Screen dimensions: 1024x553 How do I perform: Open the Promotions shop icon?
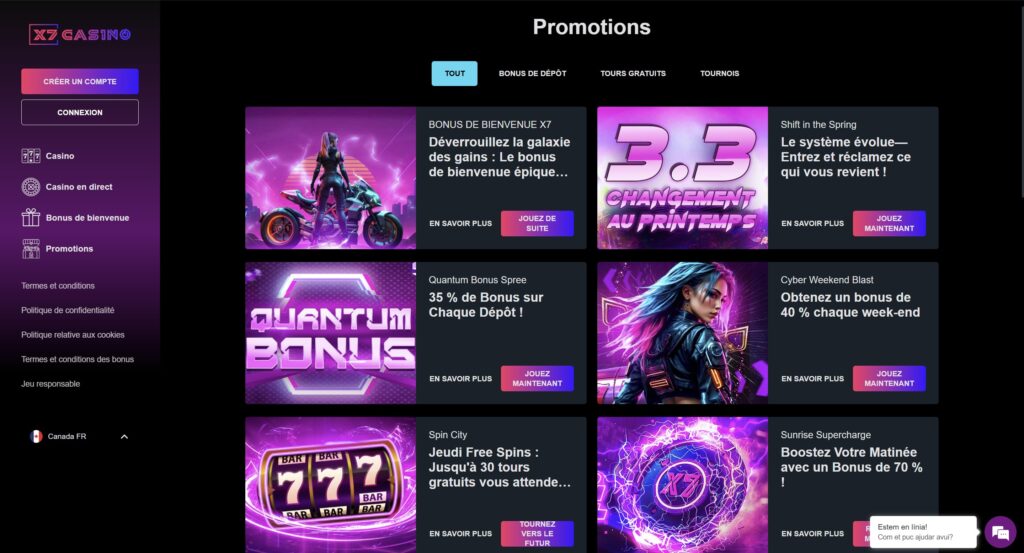(31, 249)
